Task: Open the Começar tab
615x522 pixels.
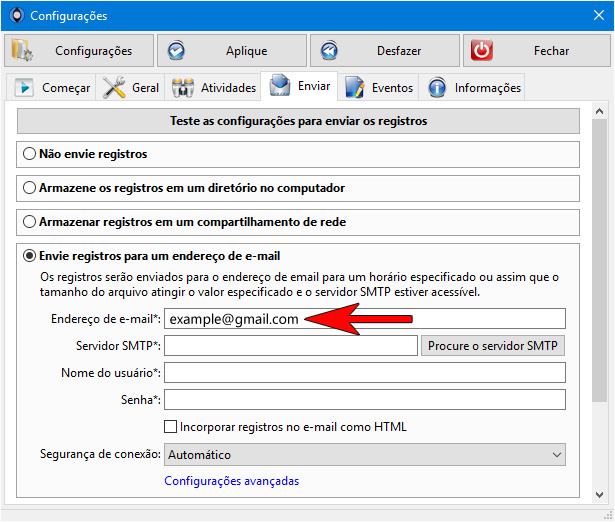Action: [51, 87]
